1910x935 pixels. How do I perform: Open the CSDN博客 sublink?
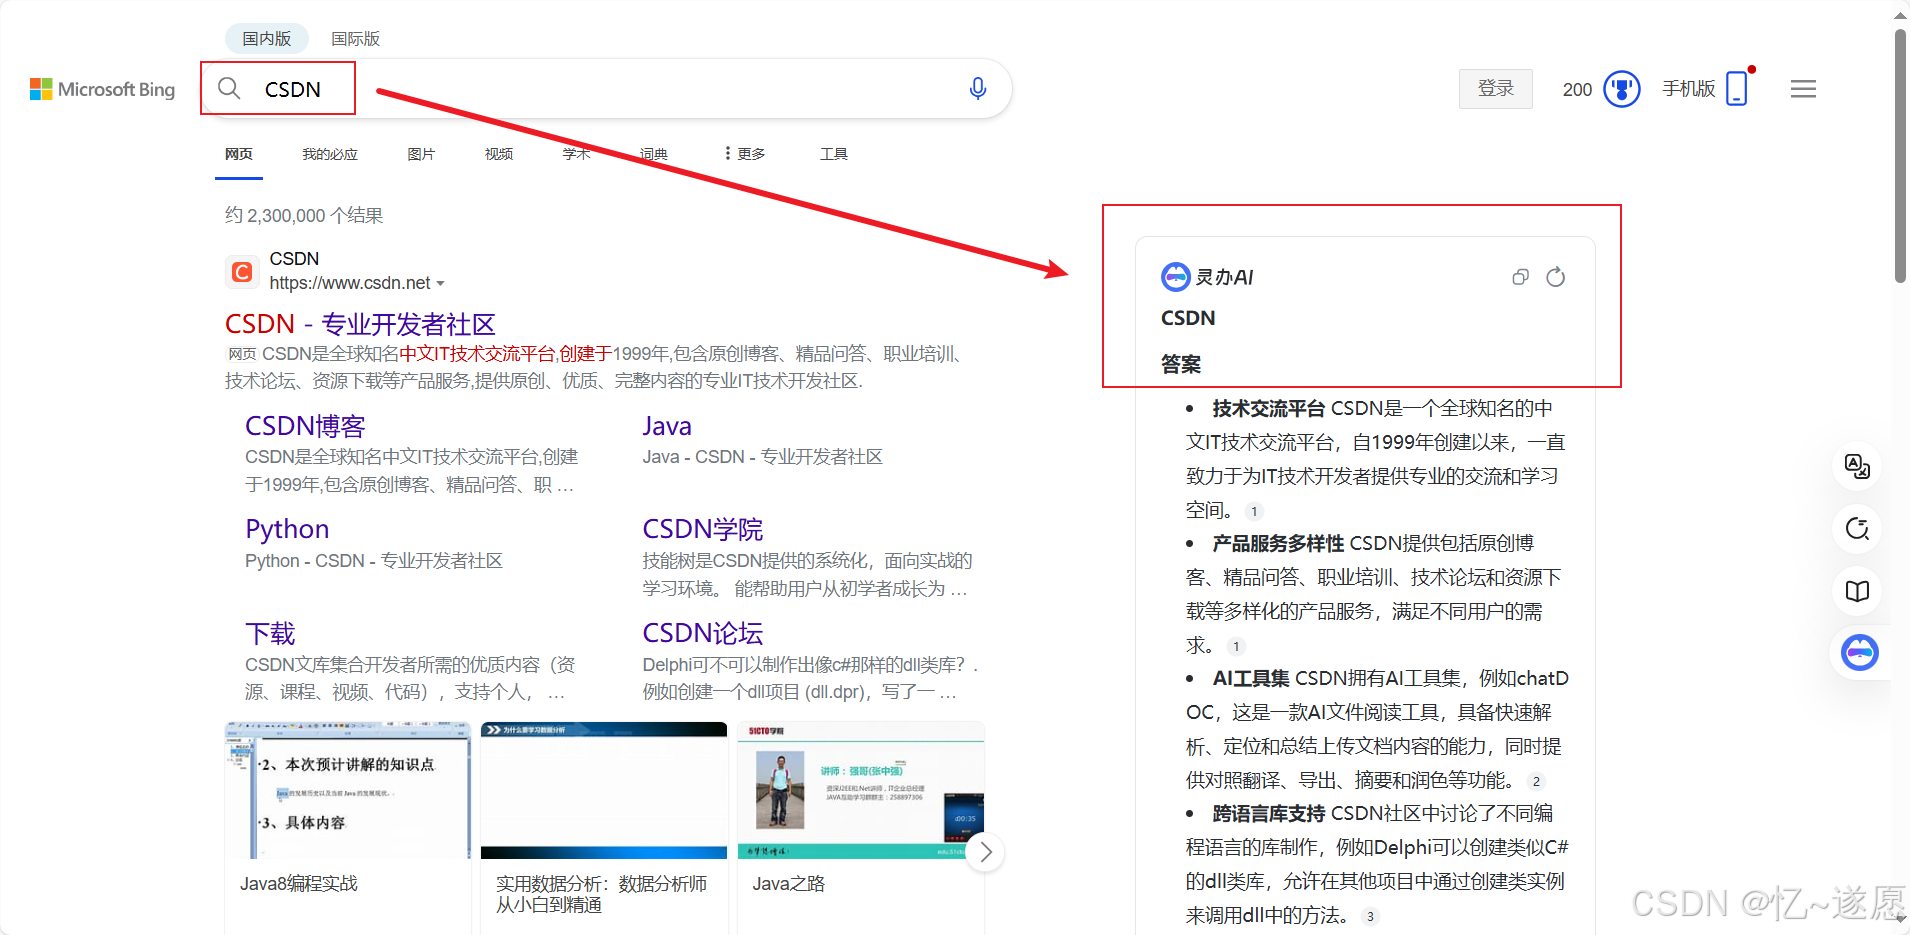point(305,426)
